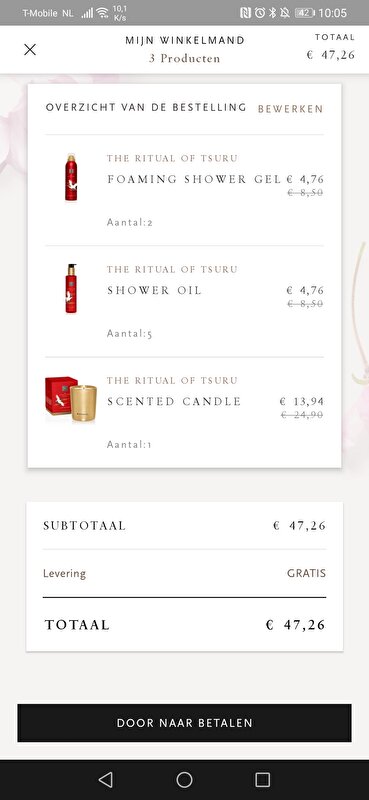Screen dimensions: 369x800
Task: Select the Scented Candle product title
Action: click(x=174, y=402)
